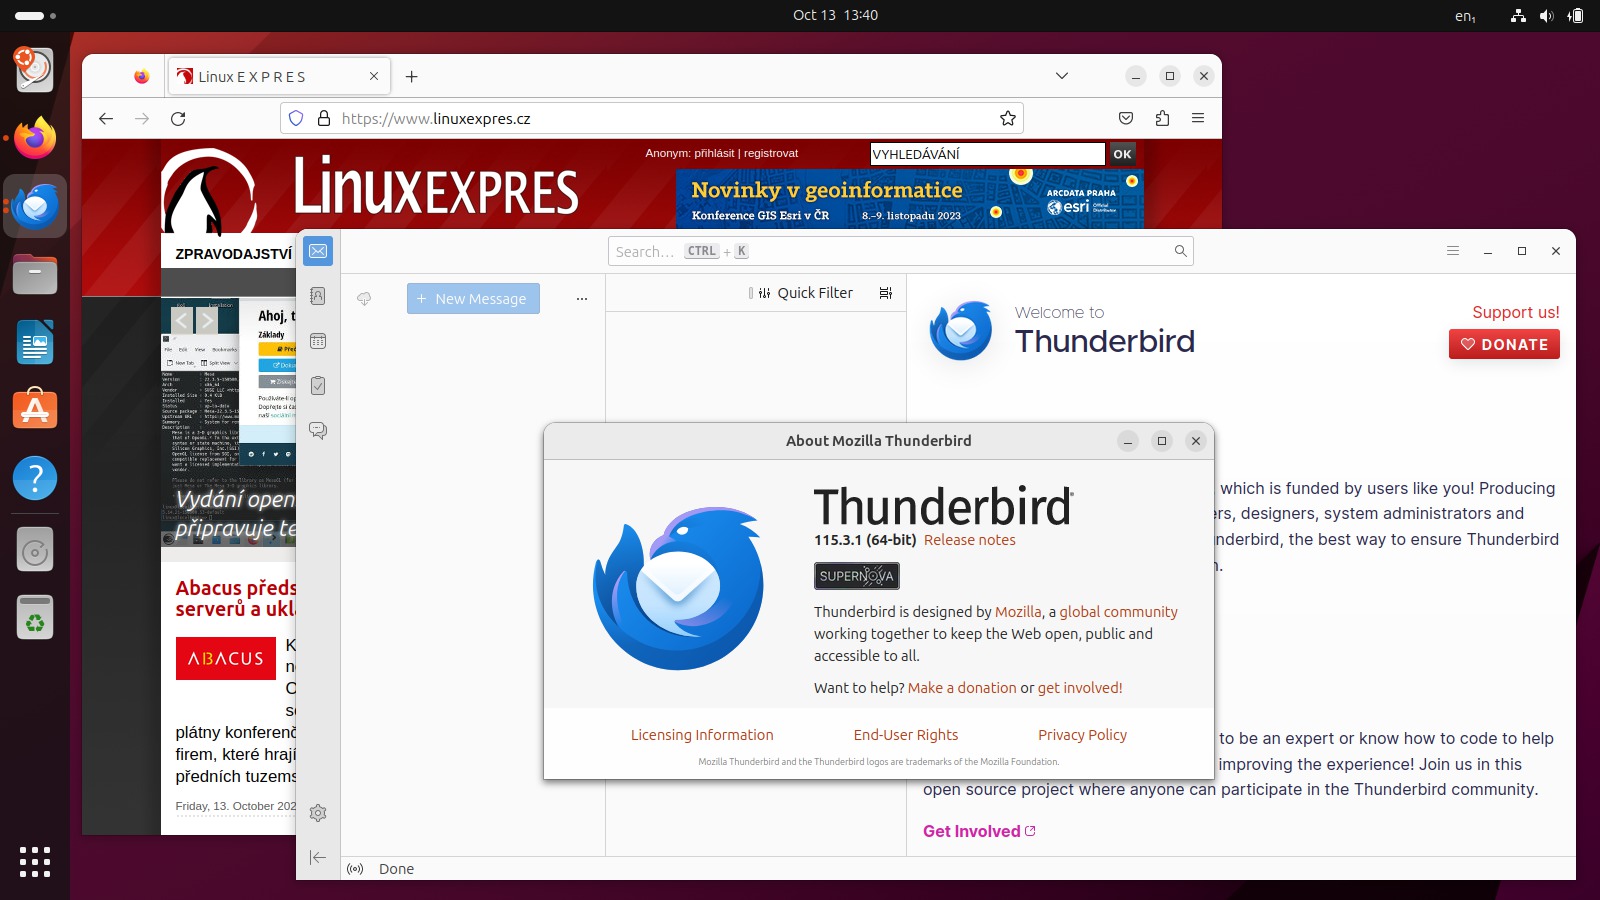Open the Firefox application menu

point(1198,118)
